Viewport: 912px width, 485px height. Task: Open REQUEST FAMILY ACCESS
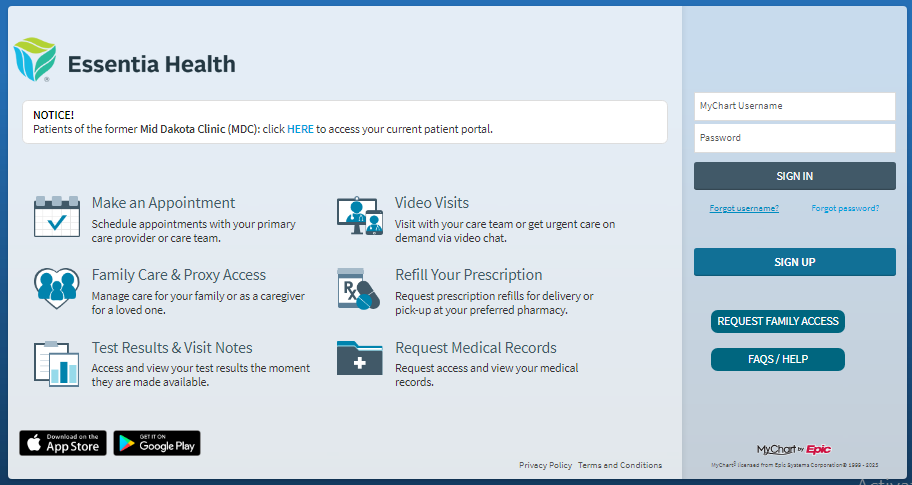pos(778,322)
